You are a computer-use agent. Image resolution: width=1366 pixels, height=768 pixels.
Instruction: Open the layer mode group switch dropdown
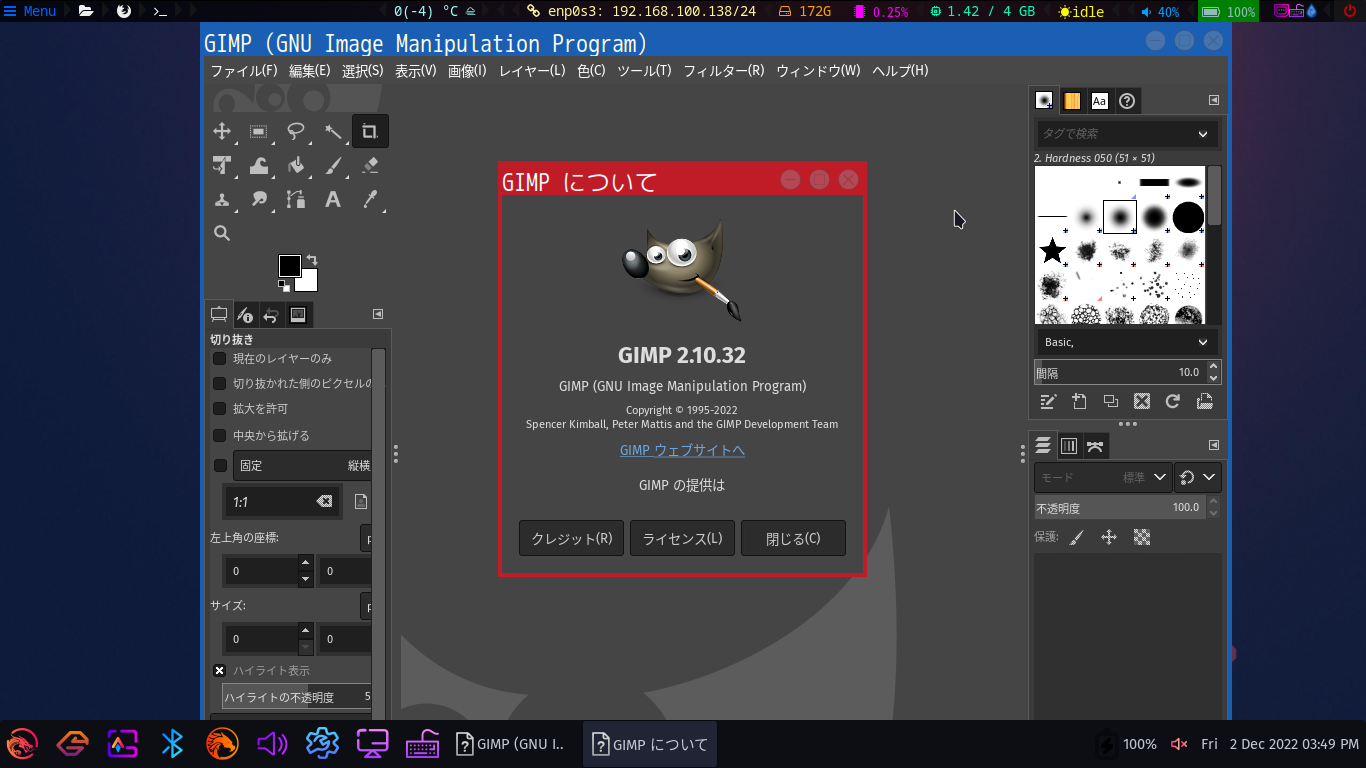[x=1198, y=478]
